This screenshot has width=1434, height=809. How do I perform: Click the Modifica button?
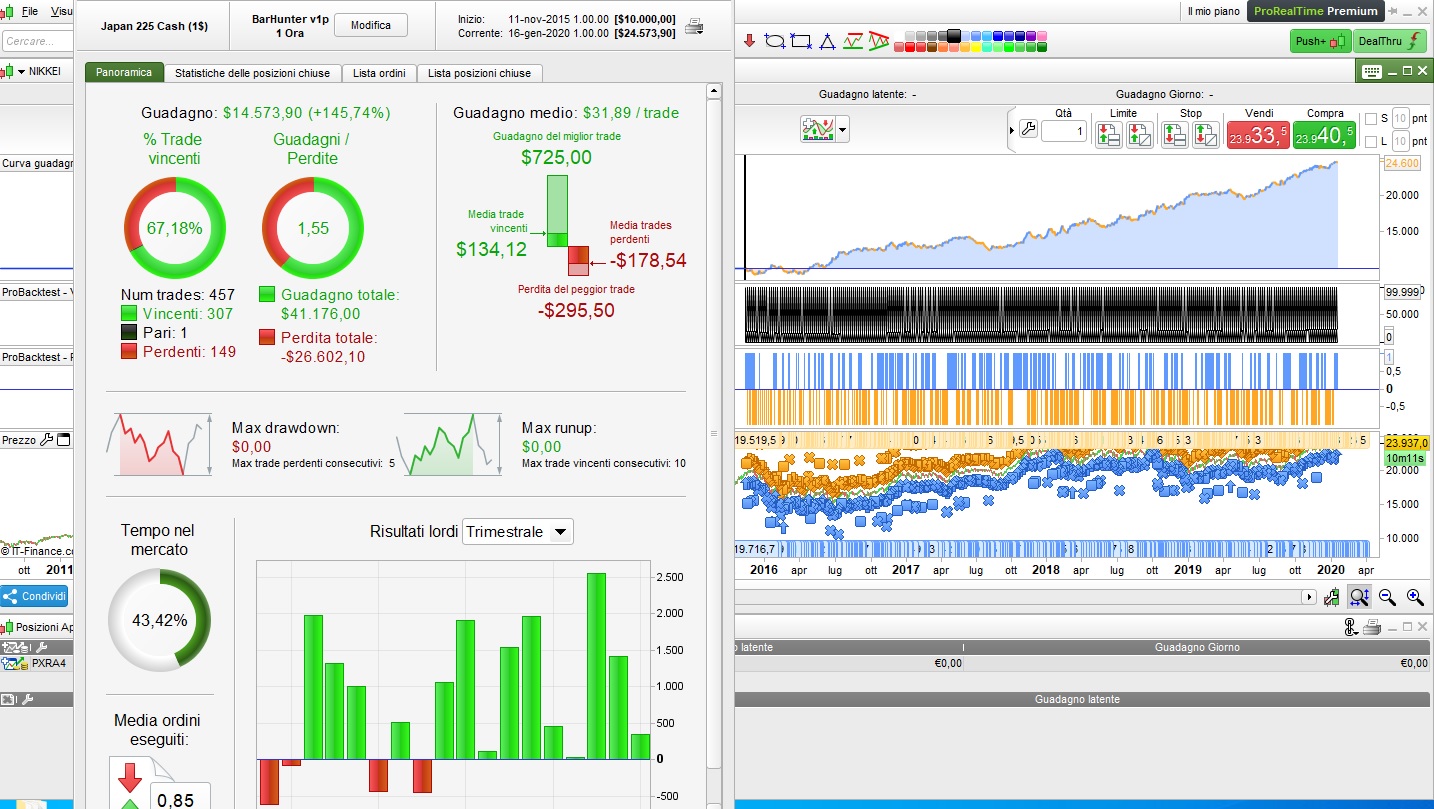coord(371,25)
